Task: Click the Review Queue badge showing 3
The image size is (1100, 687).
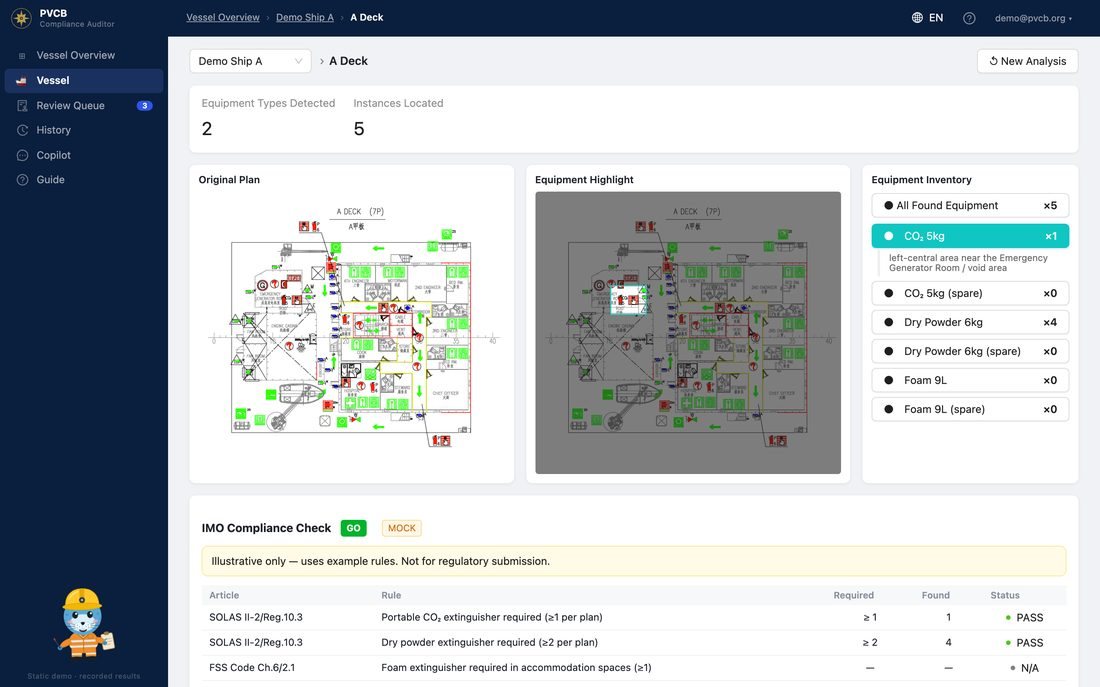Action: pyautogui.click(x=145, y=106)
